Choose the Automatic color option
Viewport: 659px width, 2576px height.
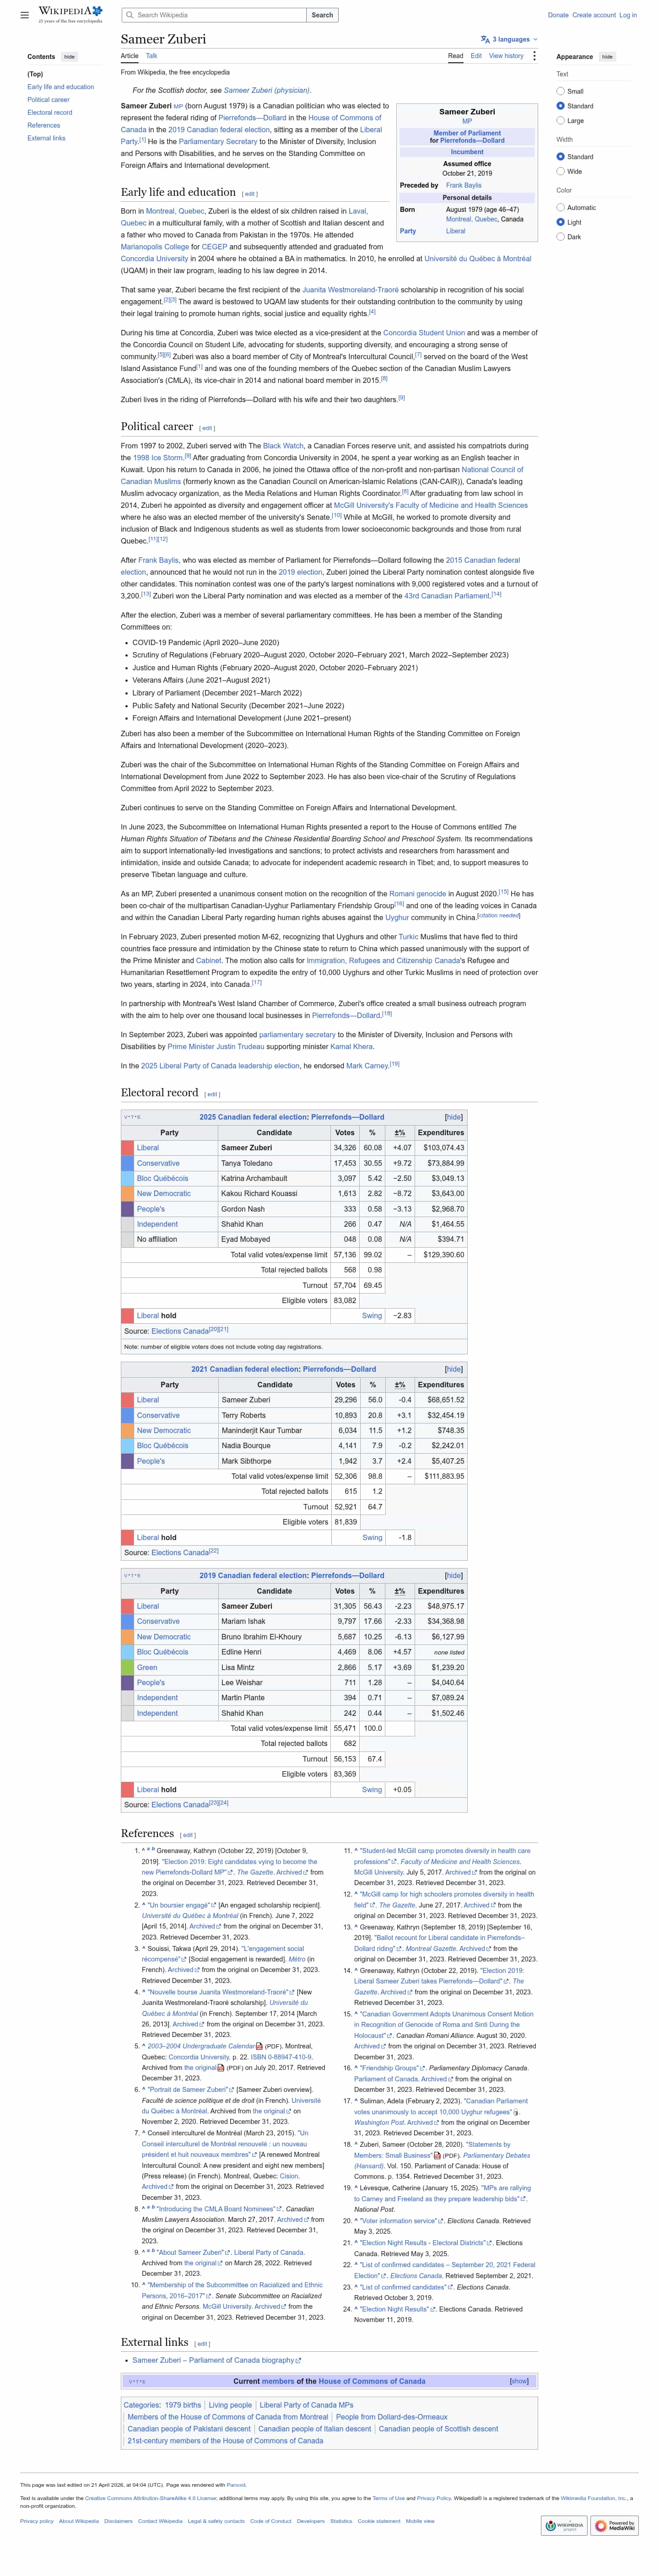click(560, 208)
